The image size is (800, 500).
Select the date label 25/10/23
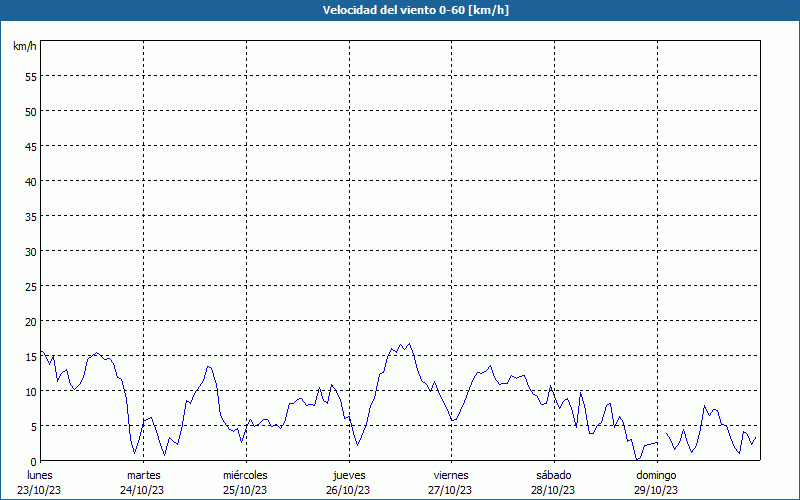[245, 490]
